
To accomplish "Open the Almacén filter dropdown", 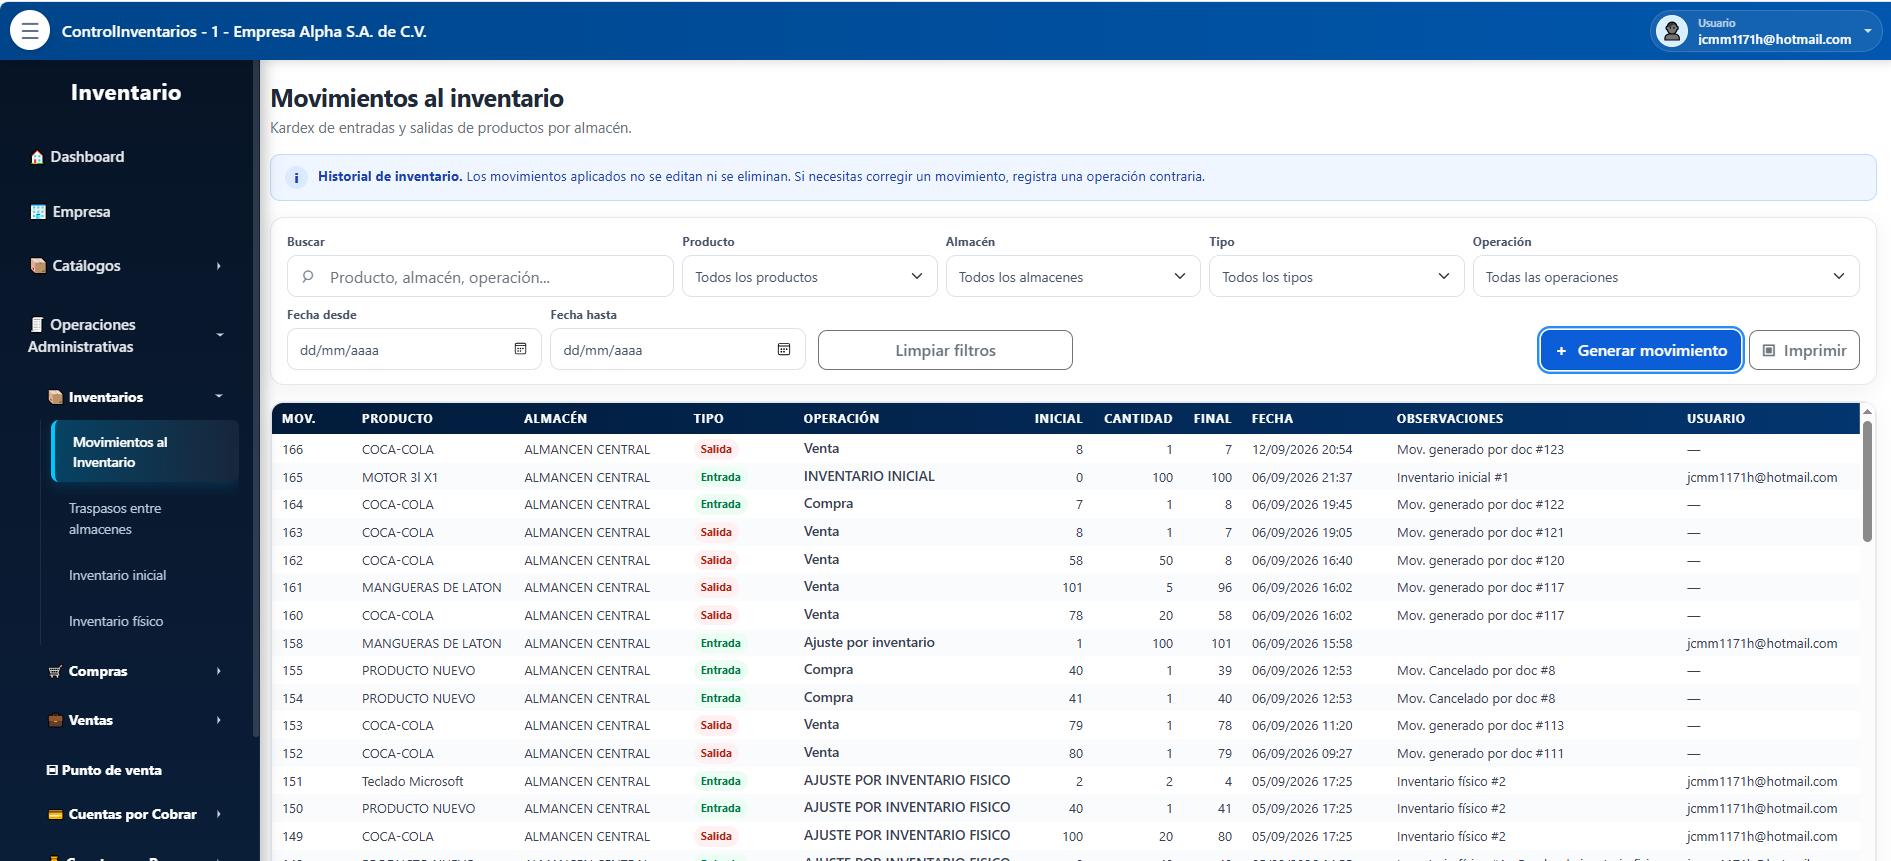I will (1073, 276).
